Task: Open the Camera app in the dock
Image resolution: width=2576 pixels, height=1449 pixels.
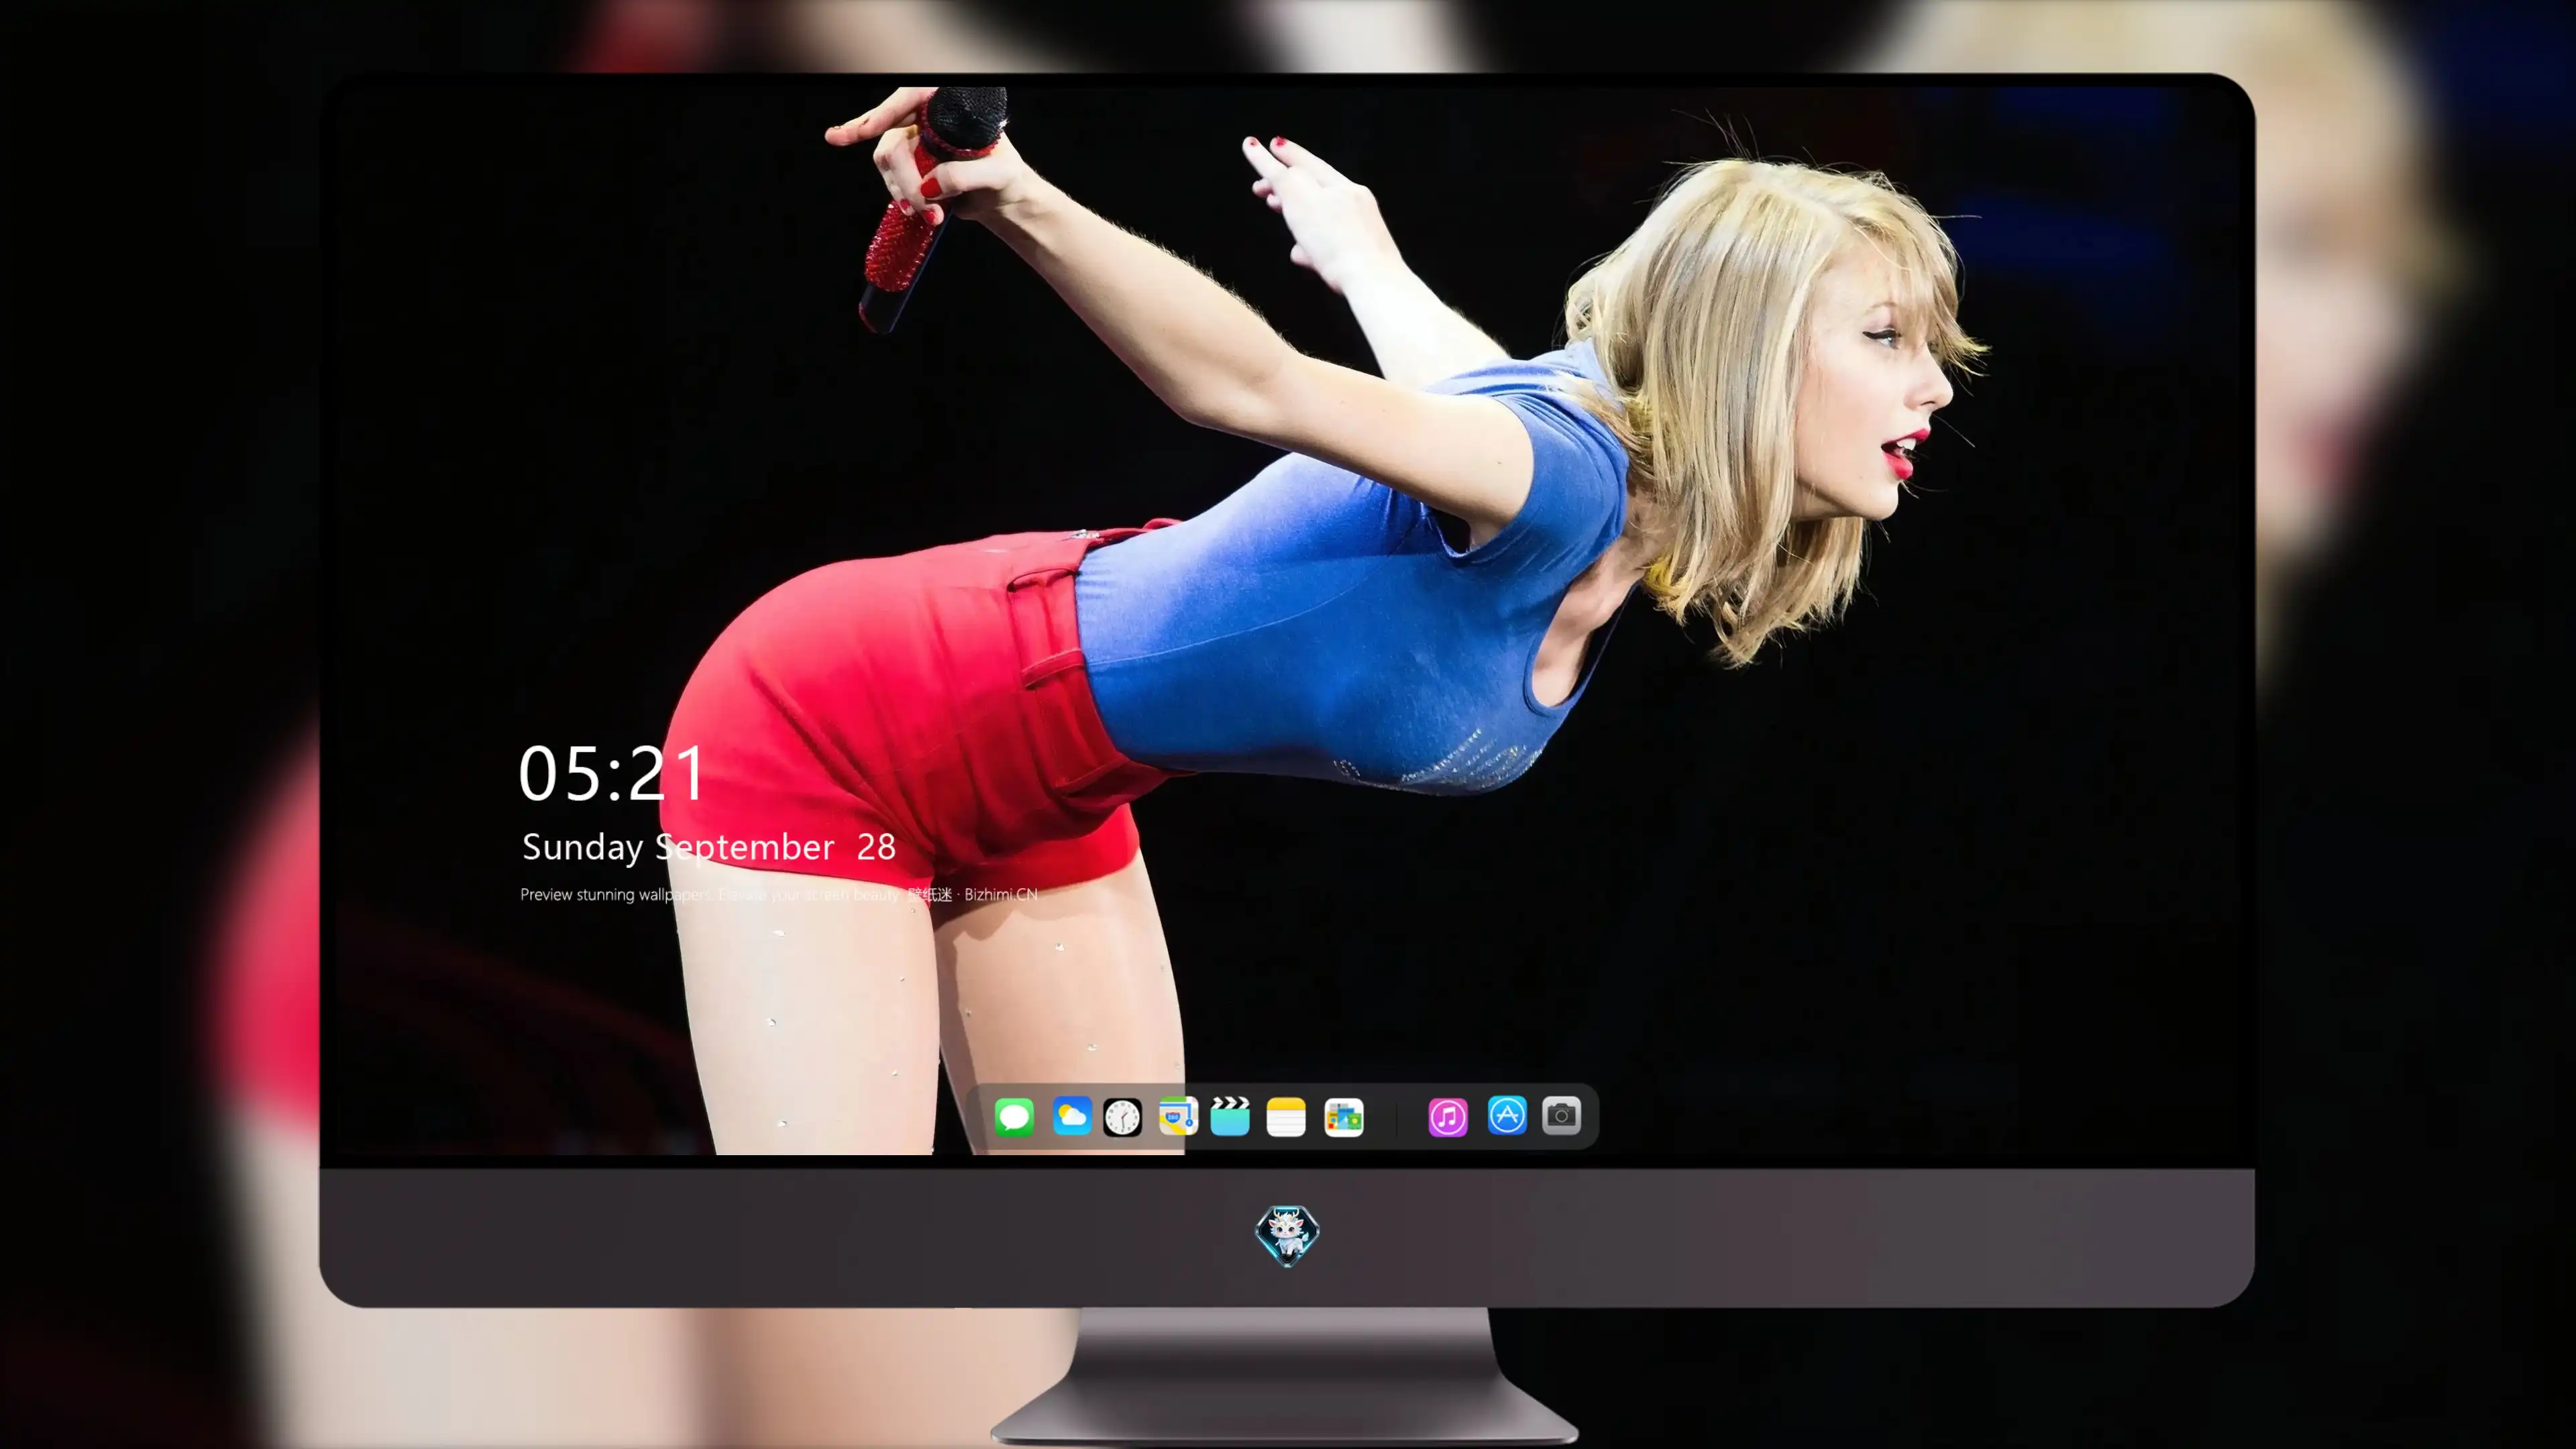Action: tap(1561, 1116)
